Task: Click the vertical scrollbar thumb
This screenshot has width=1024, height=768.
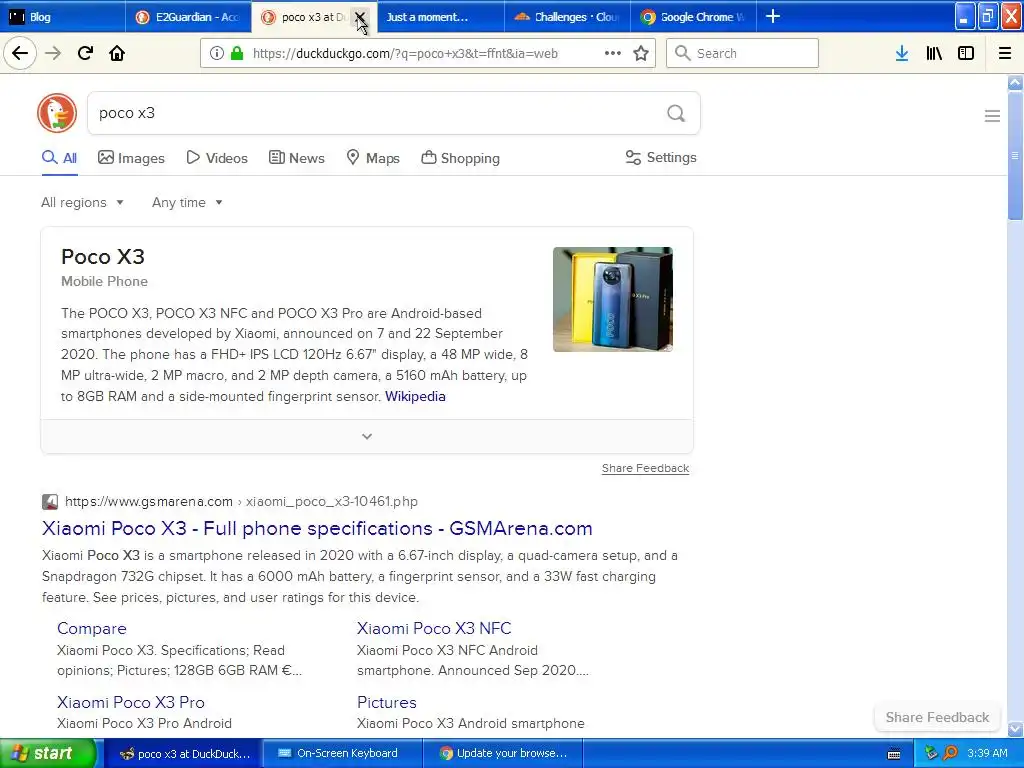Action: click(1015, 155)
